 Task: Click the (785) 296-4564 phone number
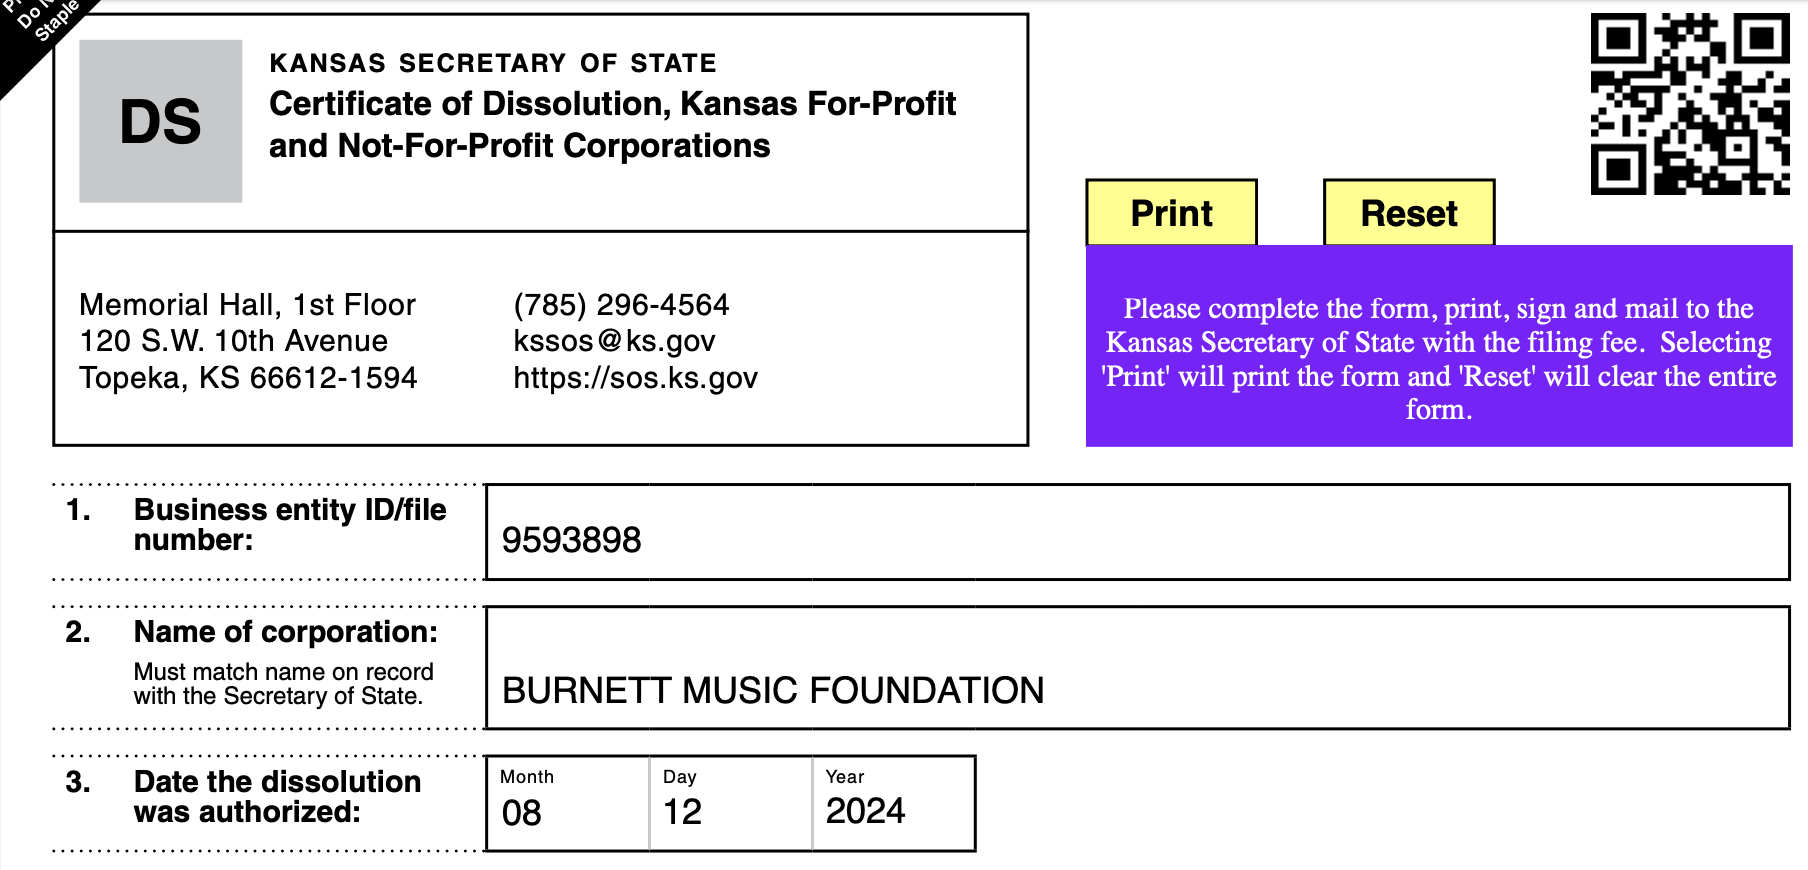tap(621, 305)
